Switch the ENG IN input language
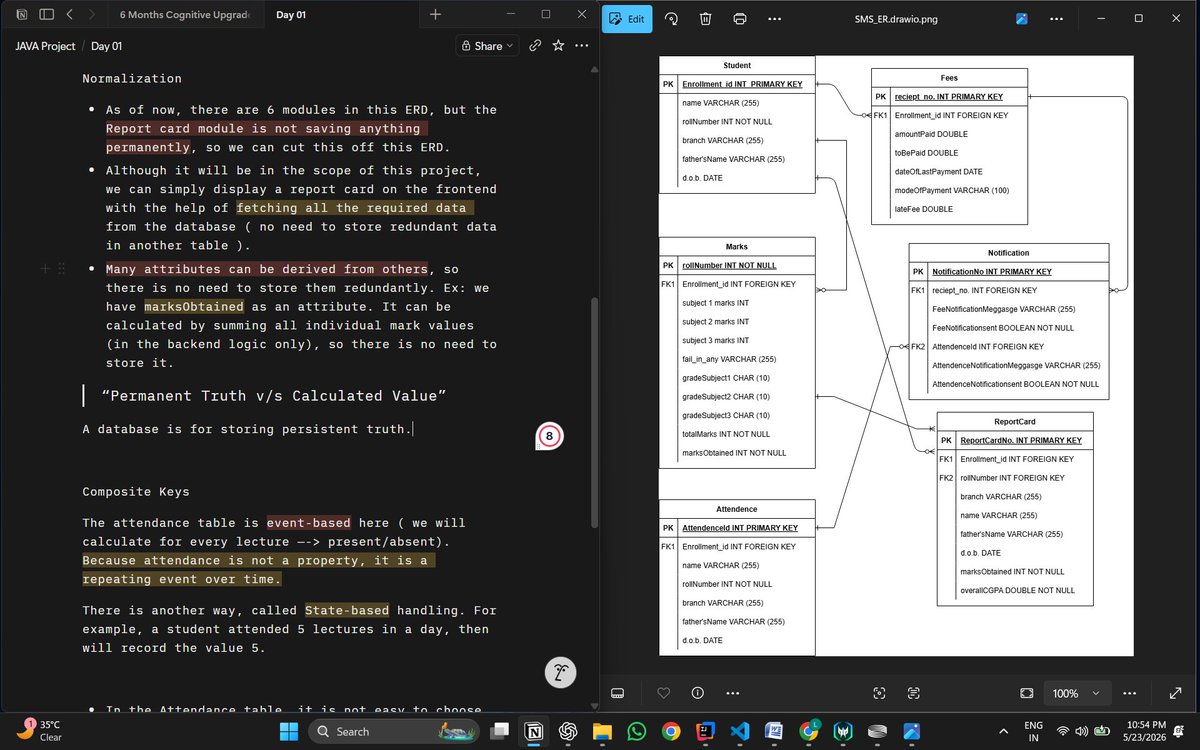Image resolution: width=1200 pixels, height=750 pixels. click(1033, 731)
